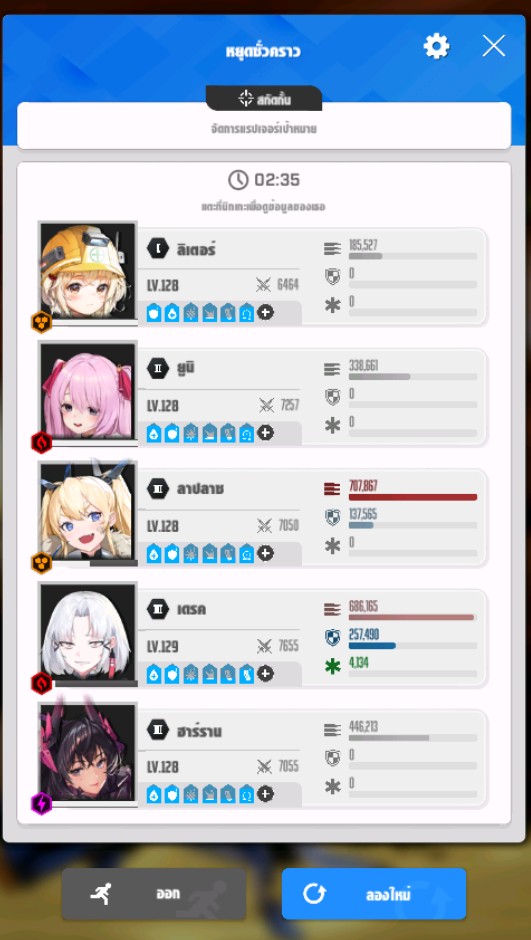This screenshot has width=531, height=940.
Task: Click plus icon in Liter's equipment row
Action: point(266,312)
